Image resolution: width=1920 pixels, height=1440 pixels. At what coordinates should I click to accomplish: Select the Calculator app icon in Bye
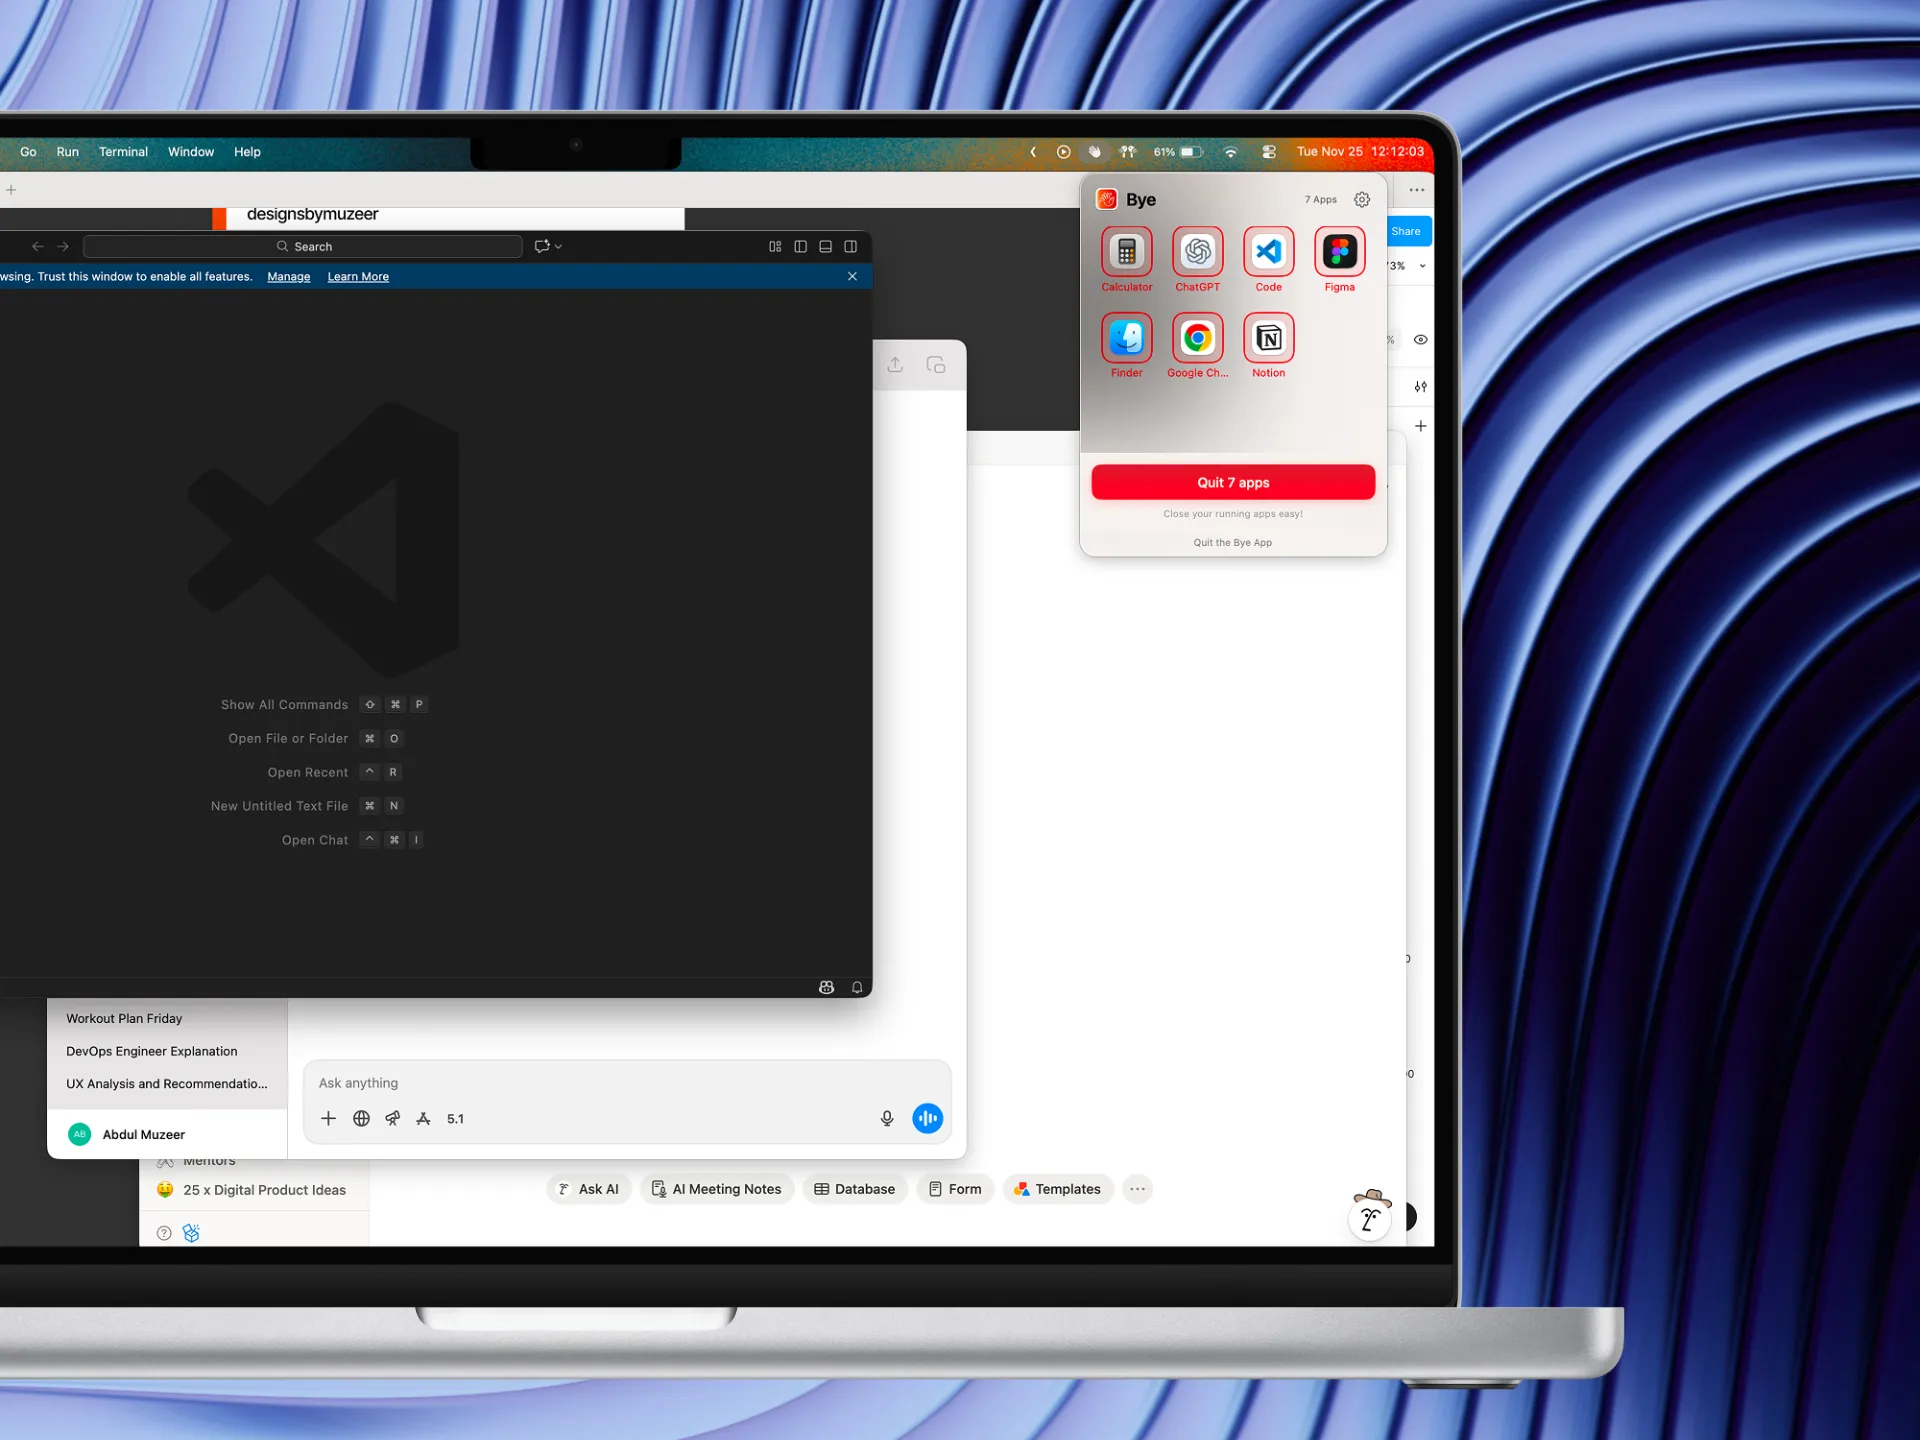(1126, 252)
